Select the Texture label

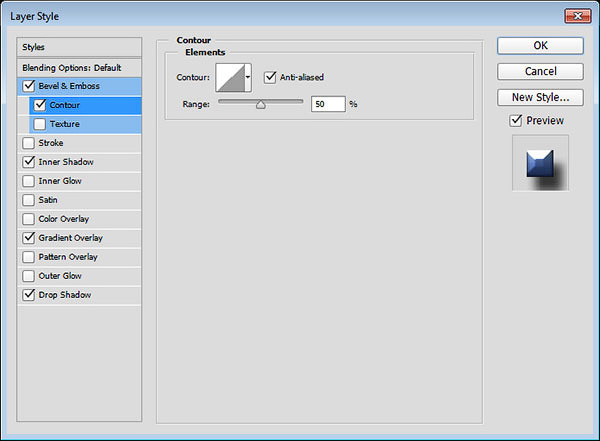tap(65, 124)
